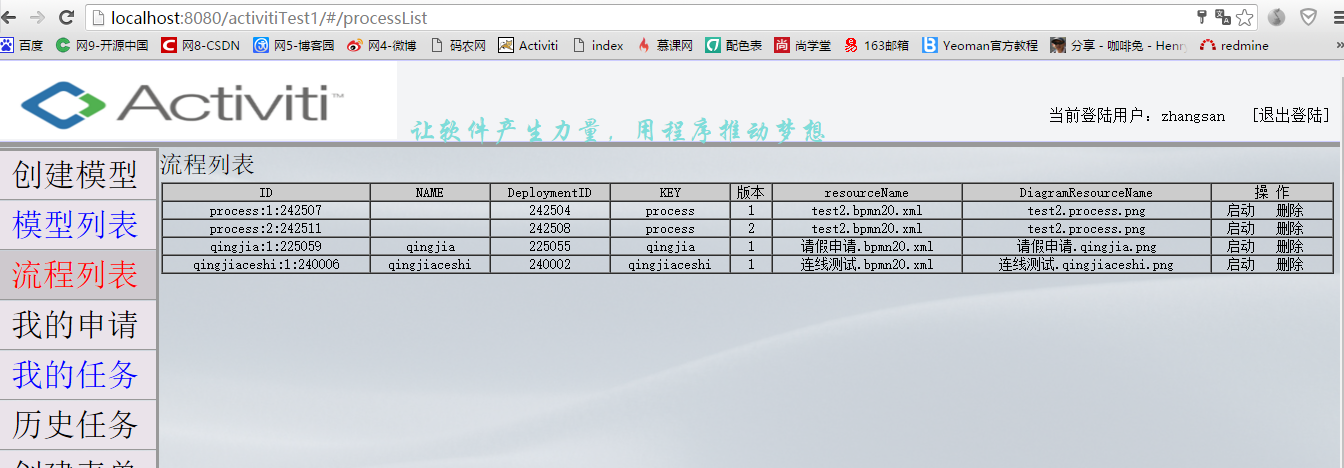Image resolution: width=1344 pixels, height=468 pixels.
Task: Open the redmine bookmark
Action: (x=1234, y=45)
